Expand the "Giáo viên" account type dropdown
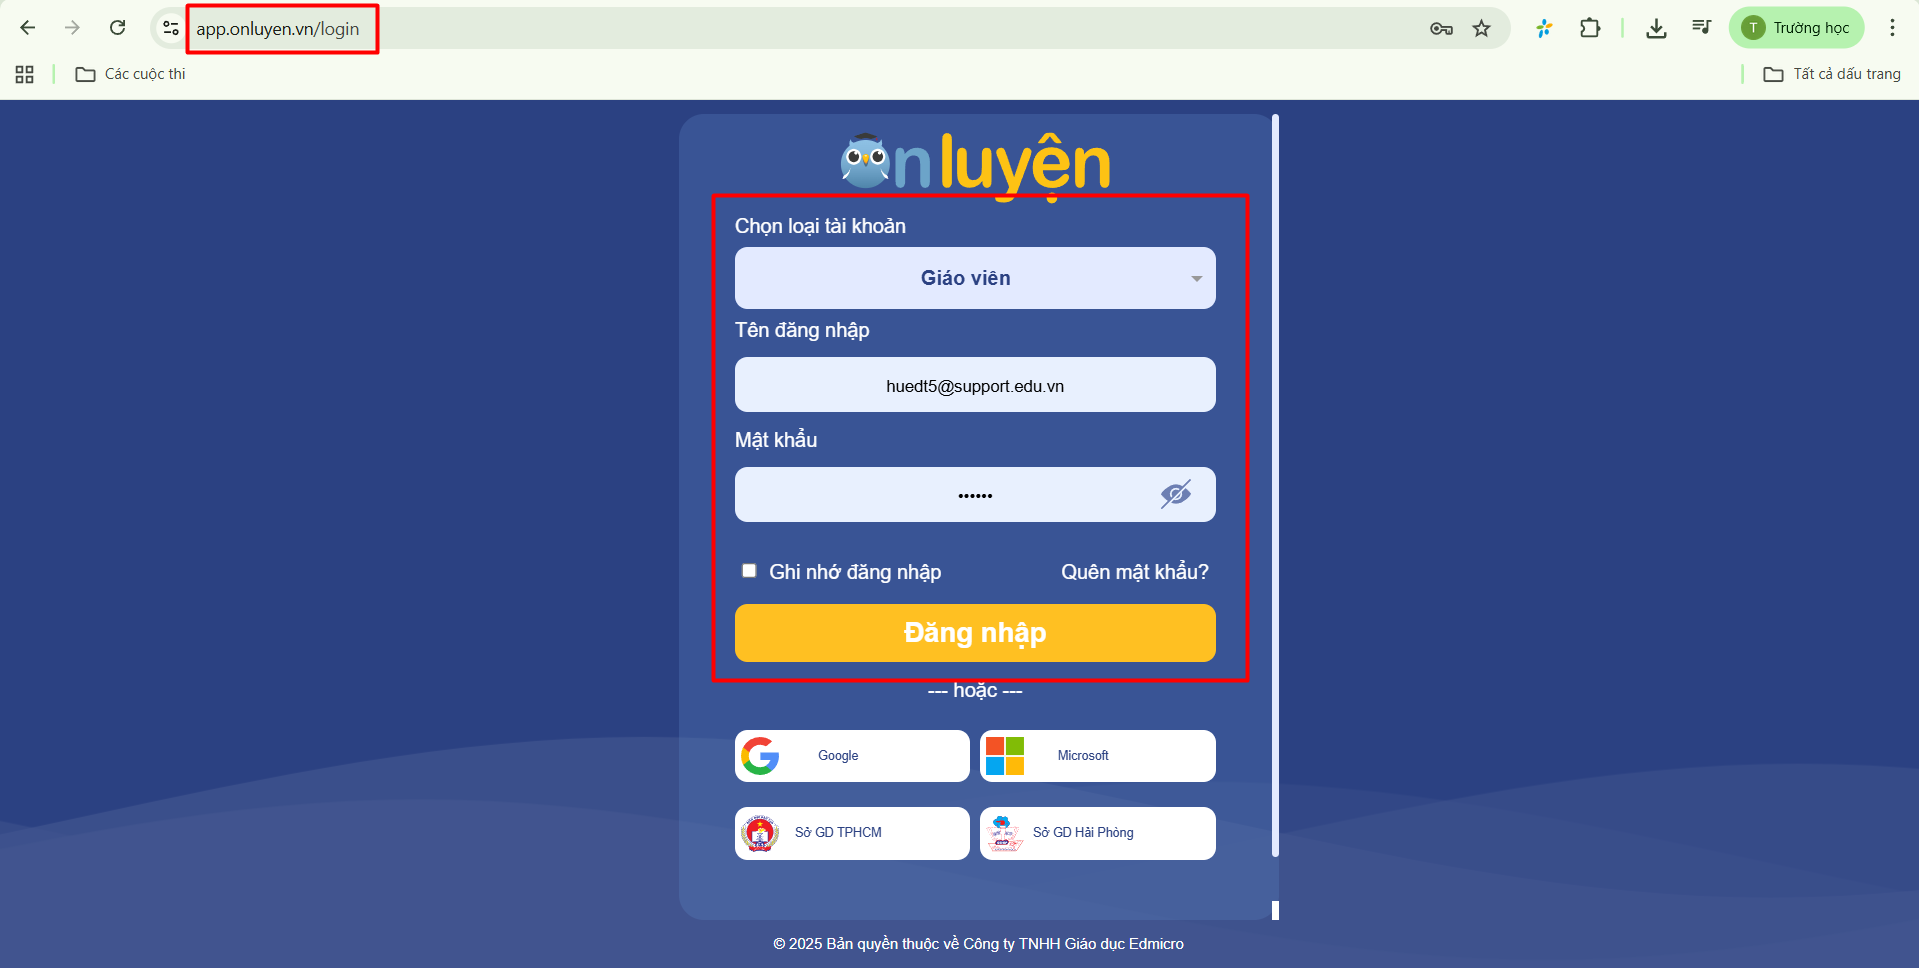The image size is (1919, 968). click(x=975, y=278)
